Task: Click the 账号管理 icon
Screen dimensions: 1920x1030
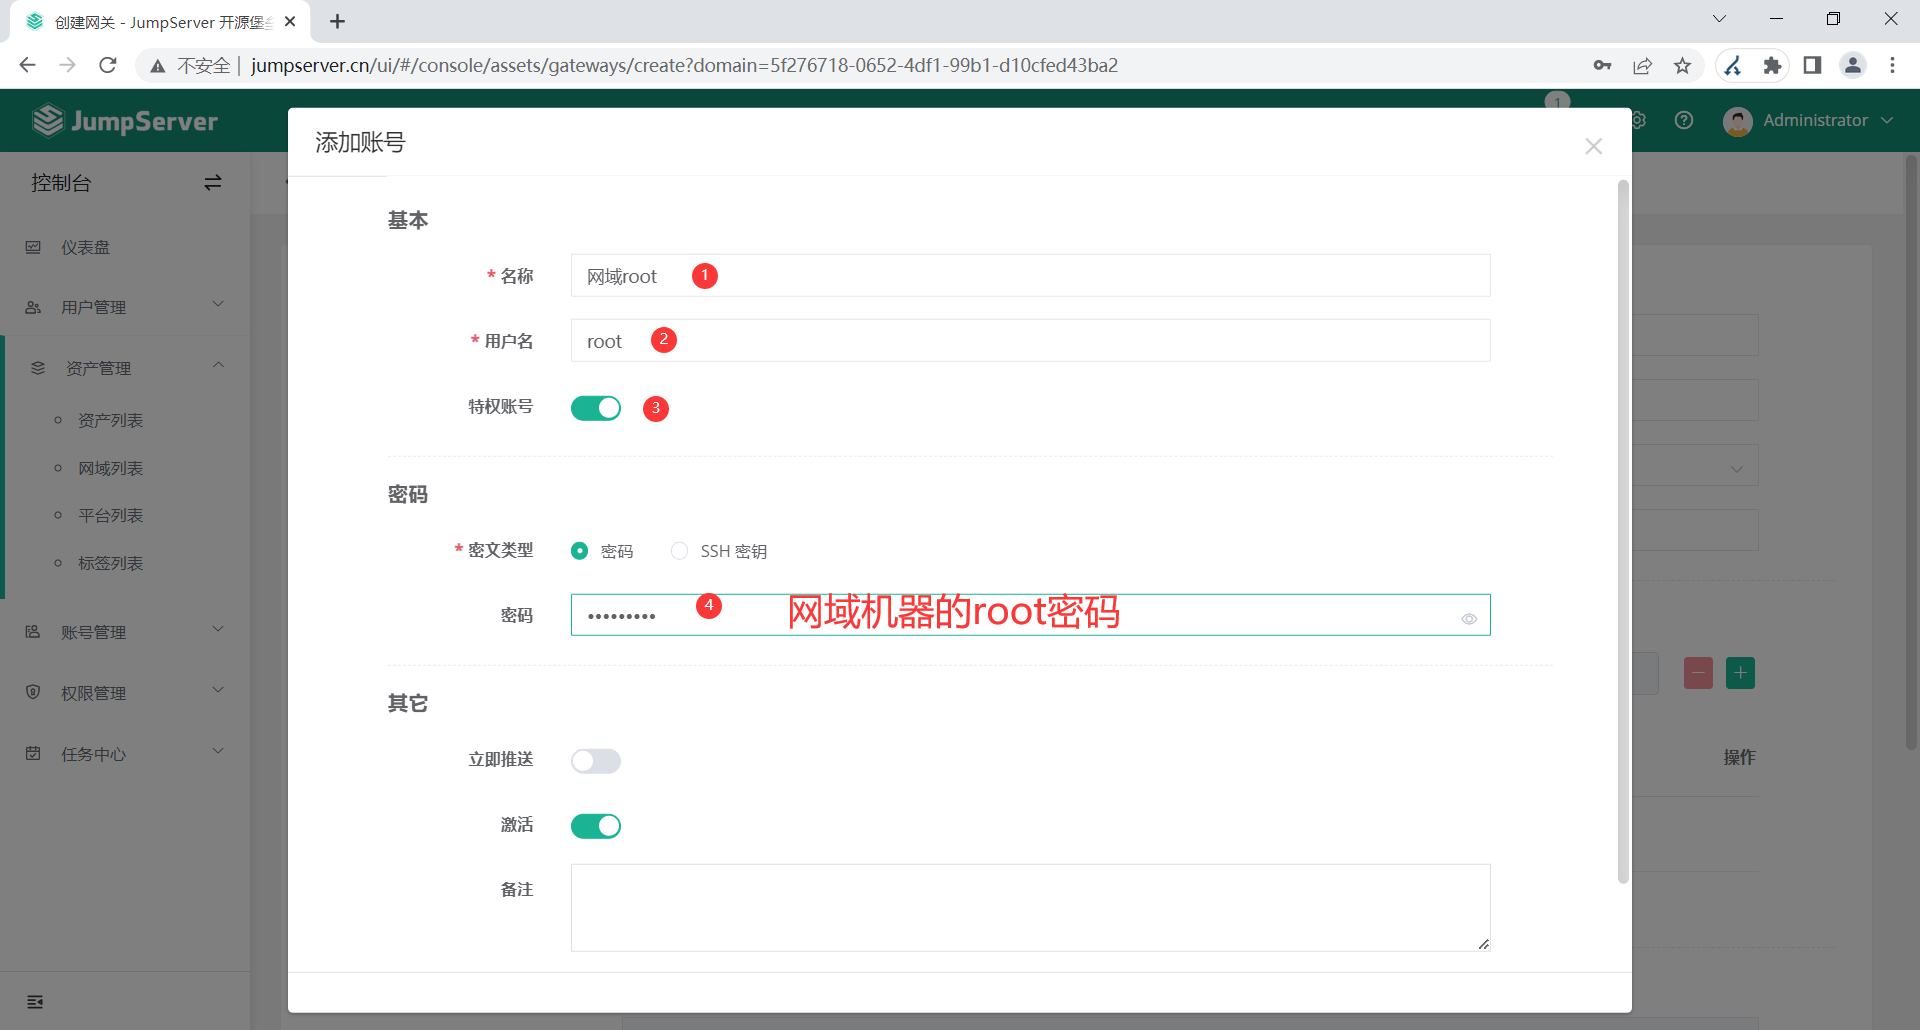Action: click(33, 632)
